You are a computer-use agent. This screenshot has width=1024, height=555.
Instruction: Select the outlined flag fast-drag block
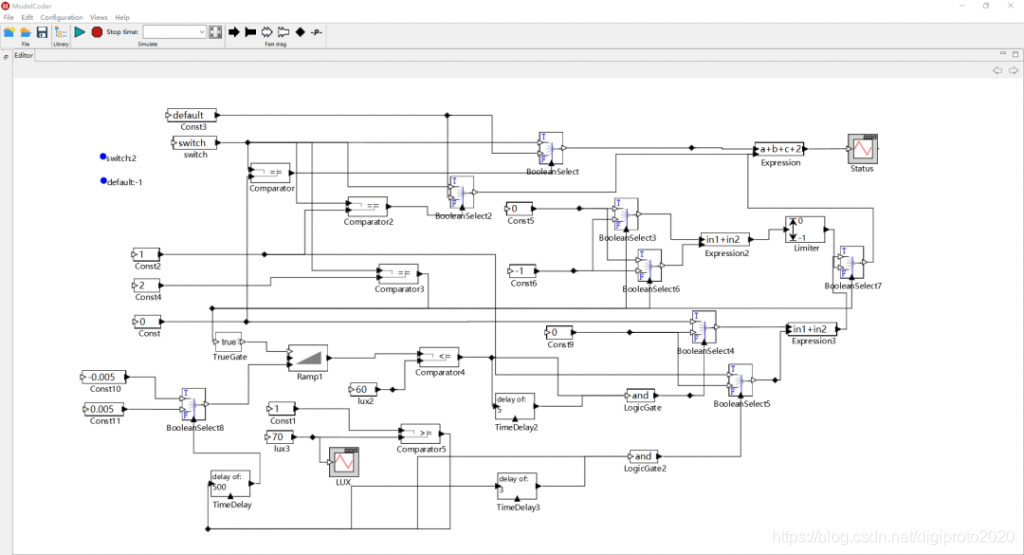tap(283, 32)
